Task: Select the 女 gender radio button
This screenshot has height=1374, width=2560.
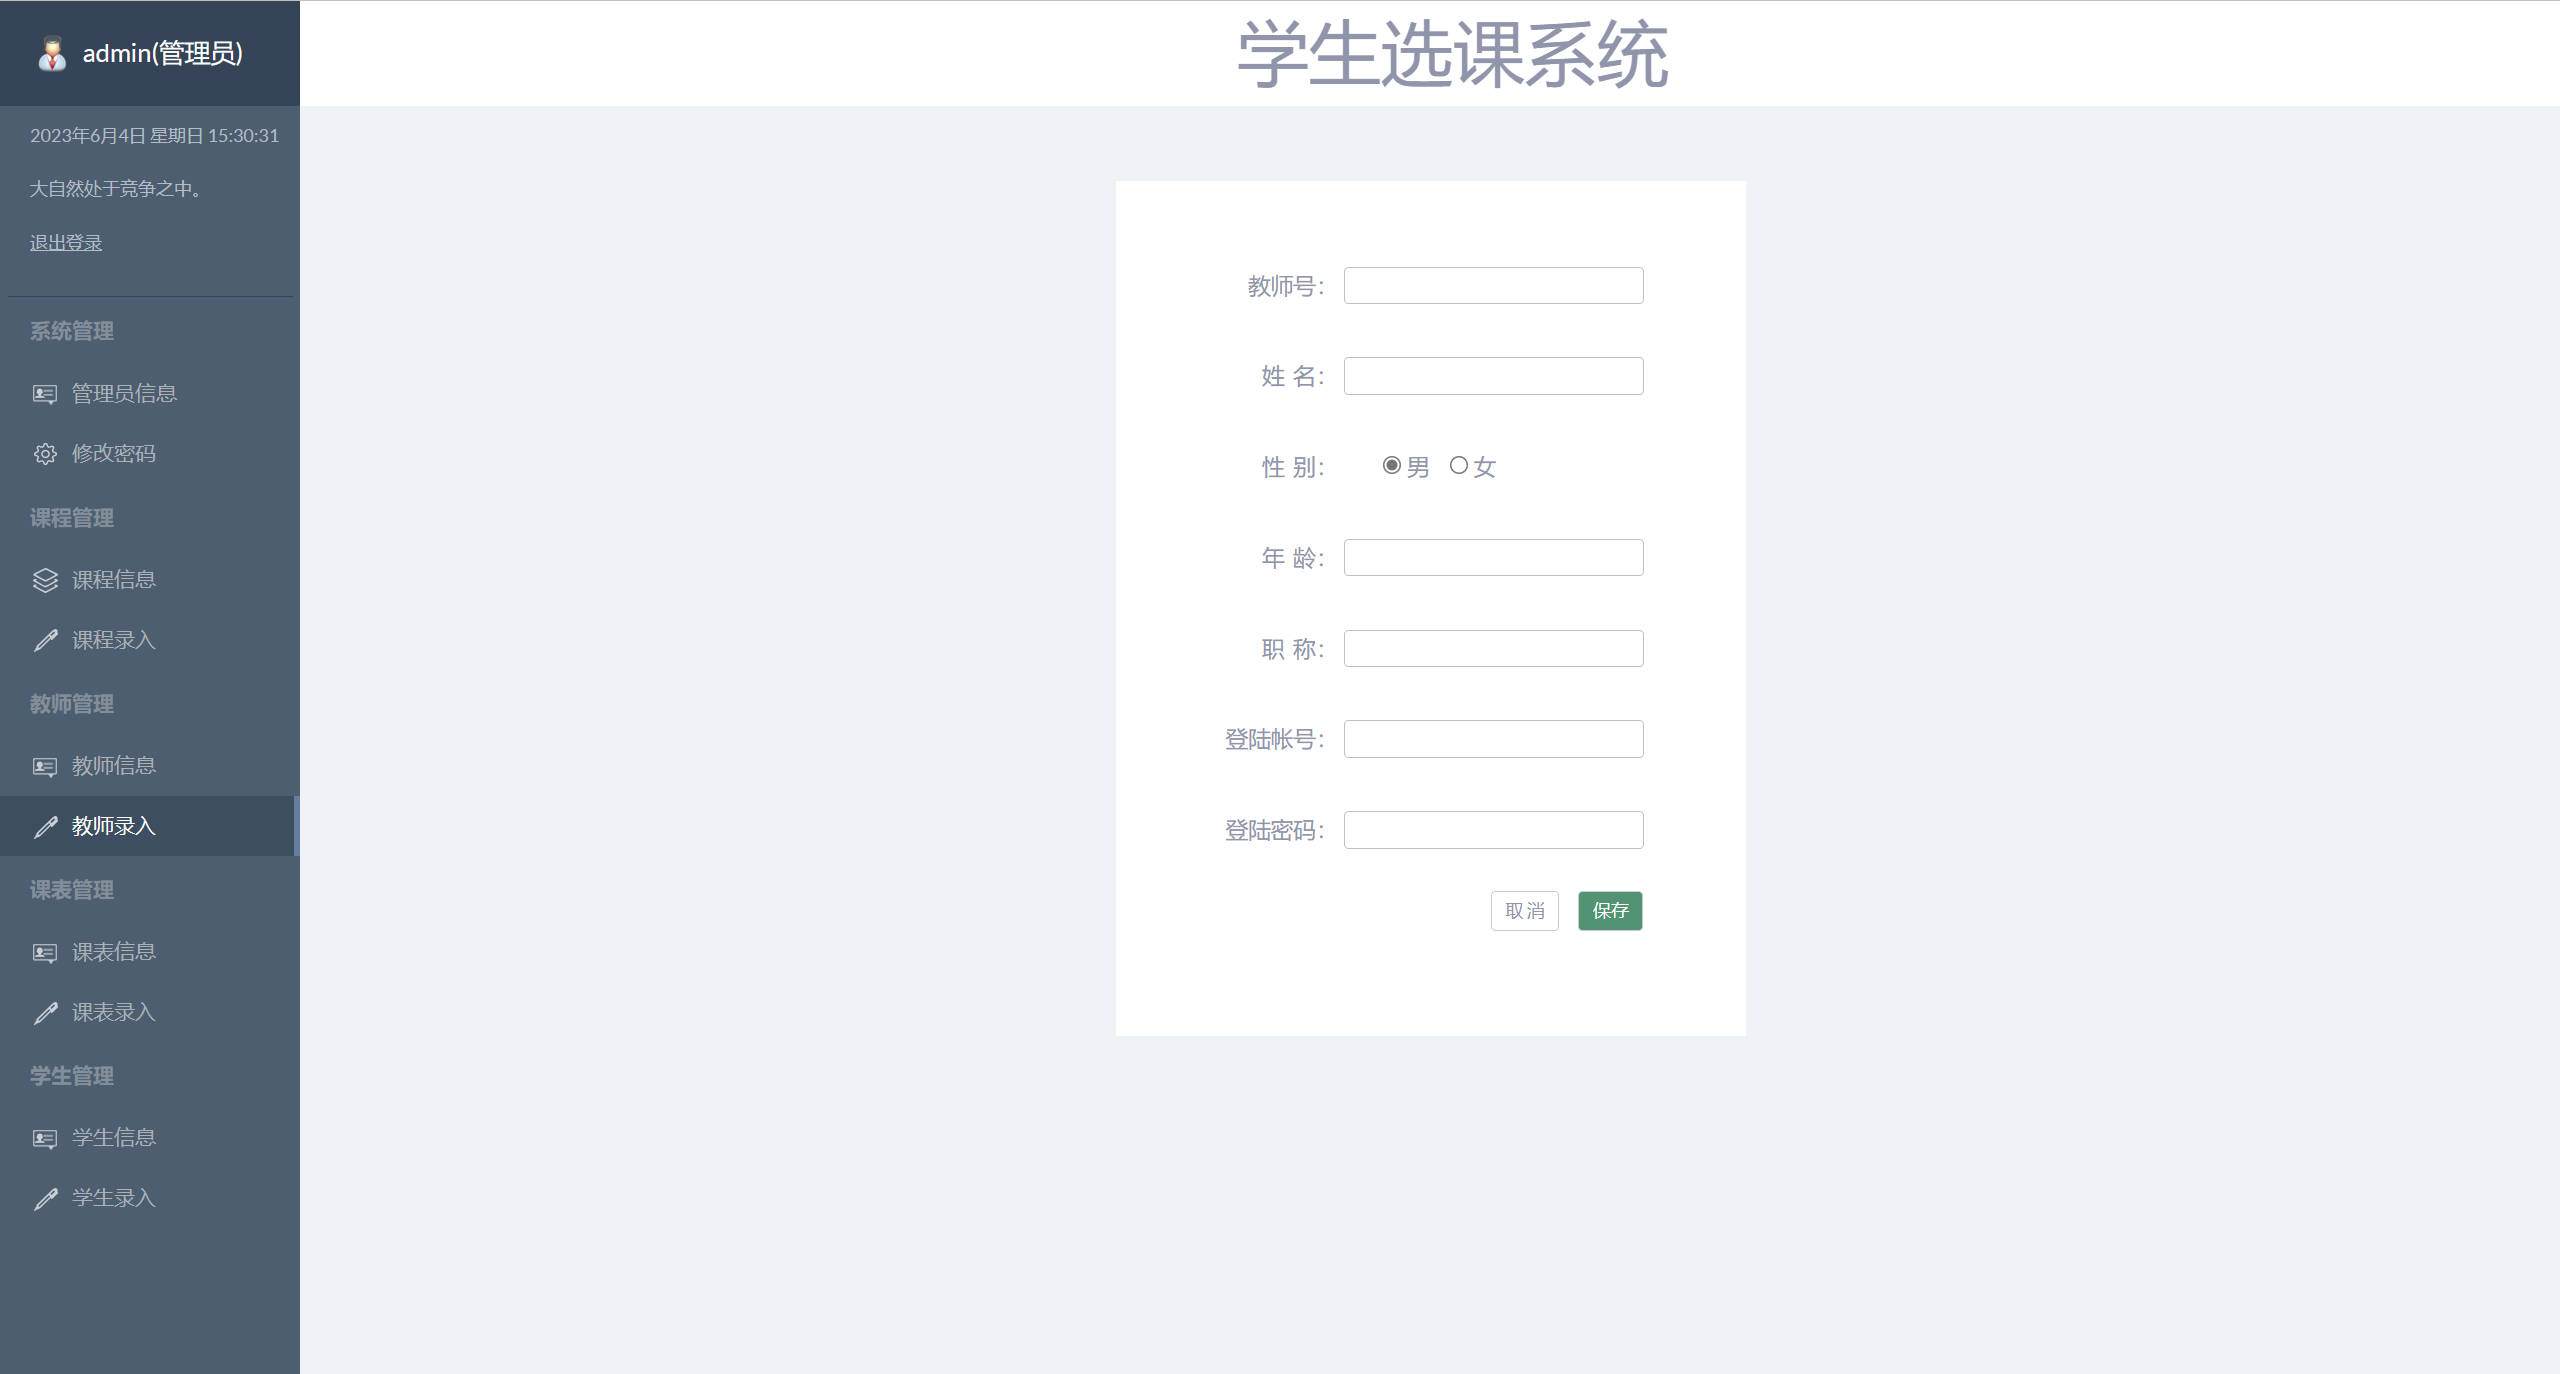Action: click(1459, 465)
